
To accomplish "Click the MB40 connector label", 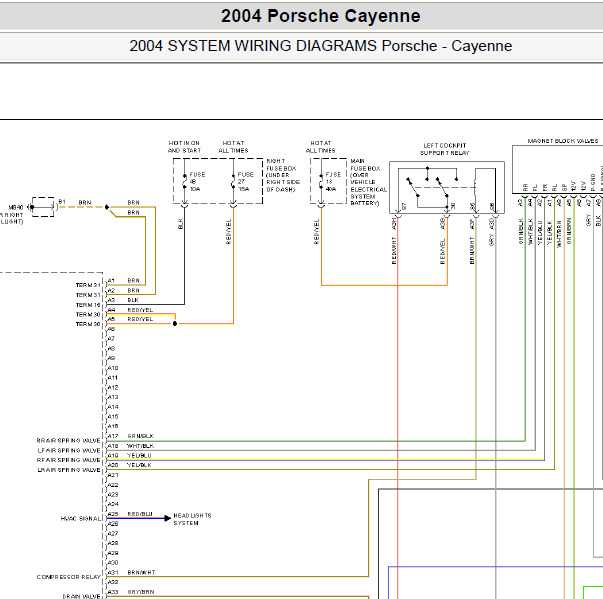I will pos(16,207).
